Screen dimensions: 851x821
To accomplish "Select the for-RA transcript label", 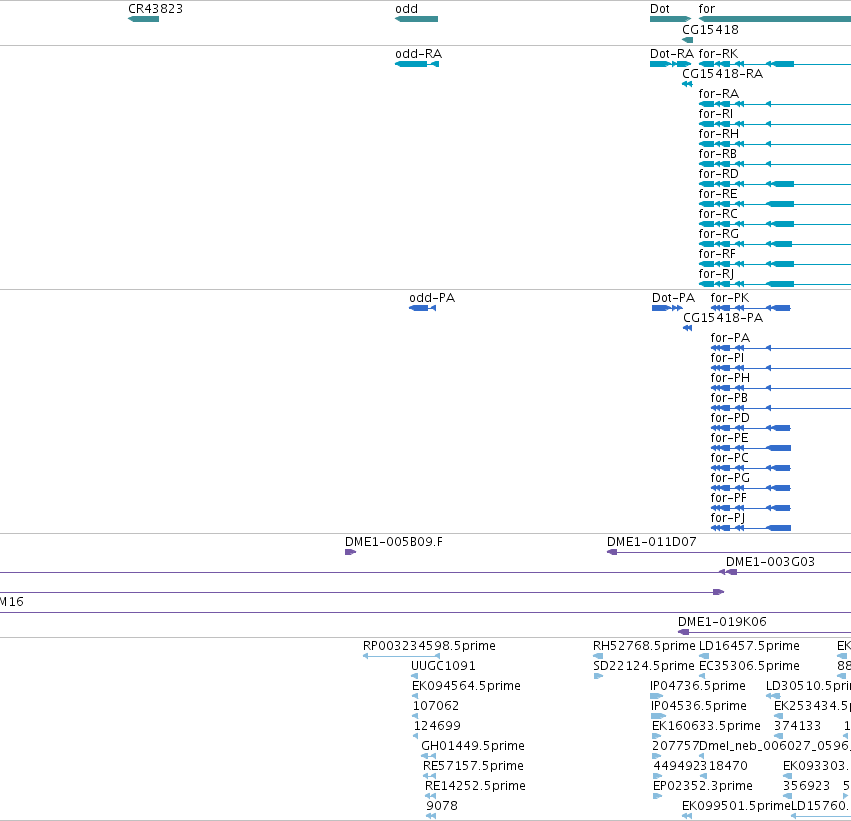I will (719, 94).
